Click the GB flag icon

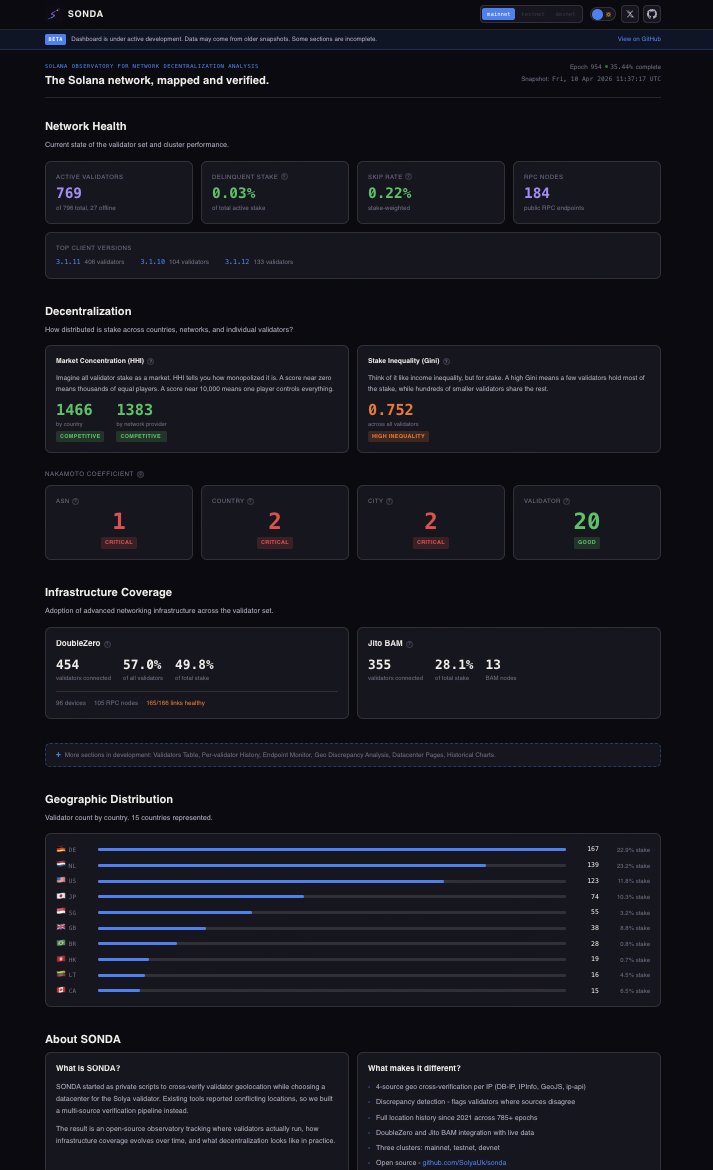(x=61, y=927)
